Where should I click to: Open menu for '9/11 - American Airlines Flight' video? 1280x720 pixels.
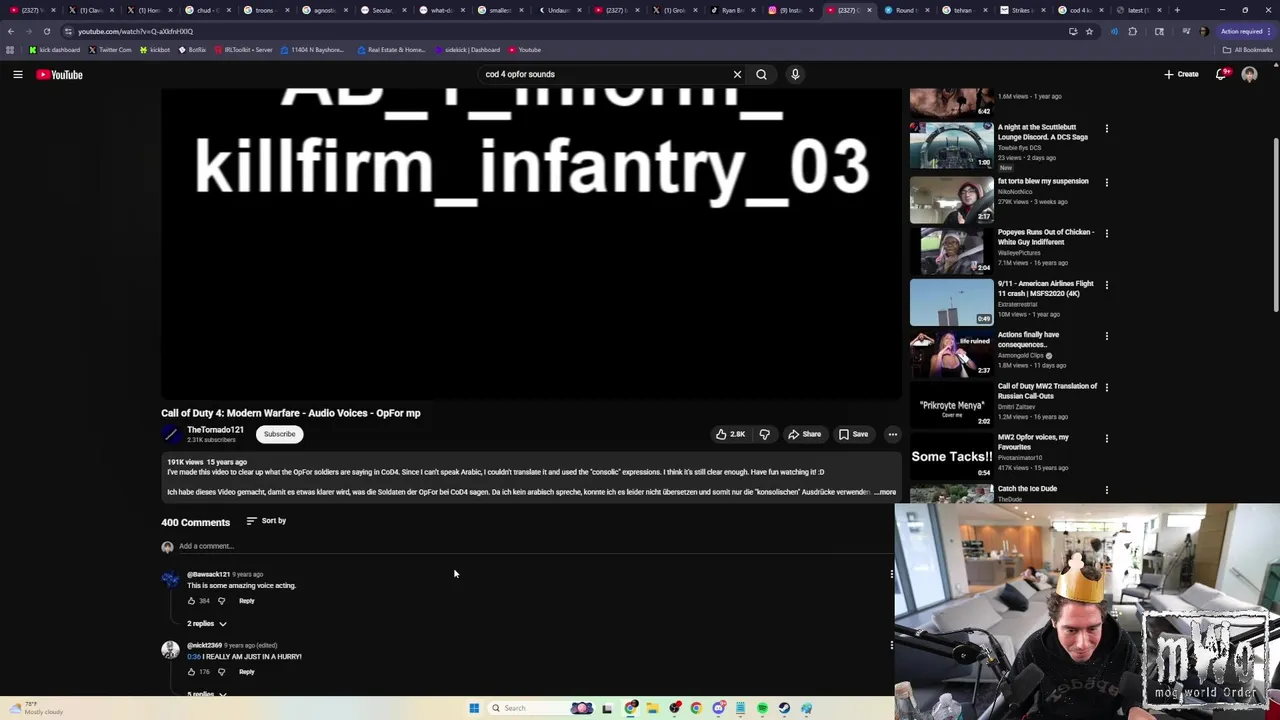coord(1106,284)
